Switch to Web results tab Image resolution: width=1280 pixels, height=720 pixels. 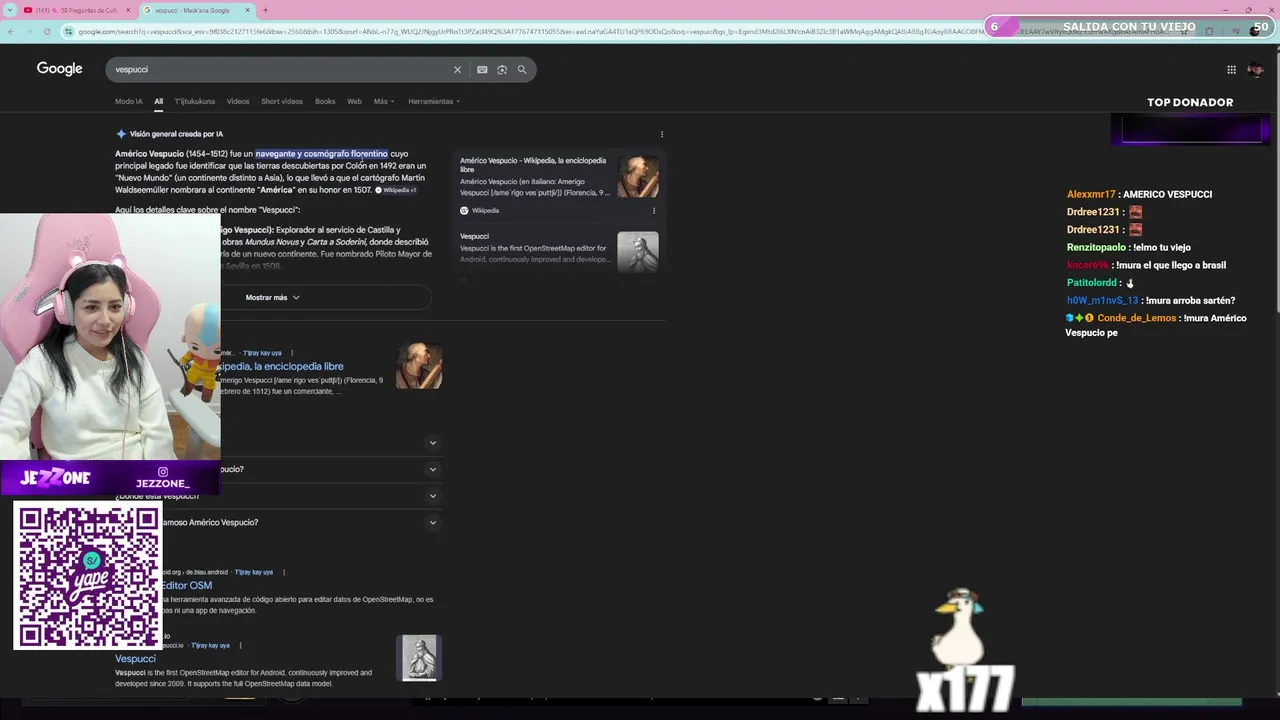pyautogui.click(x=354, y=101)
